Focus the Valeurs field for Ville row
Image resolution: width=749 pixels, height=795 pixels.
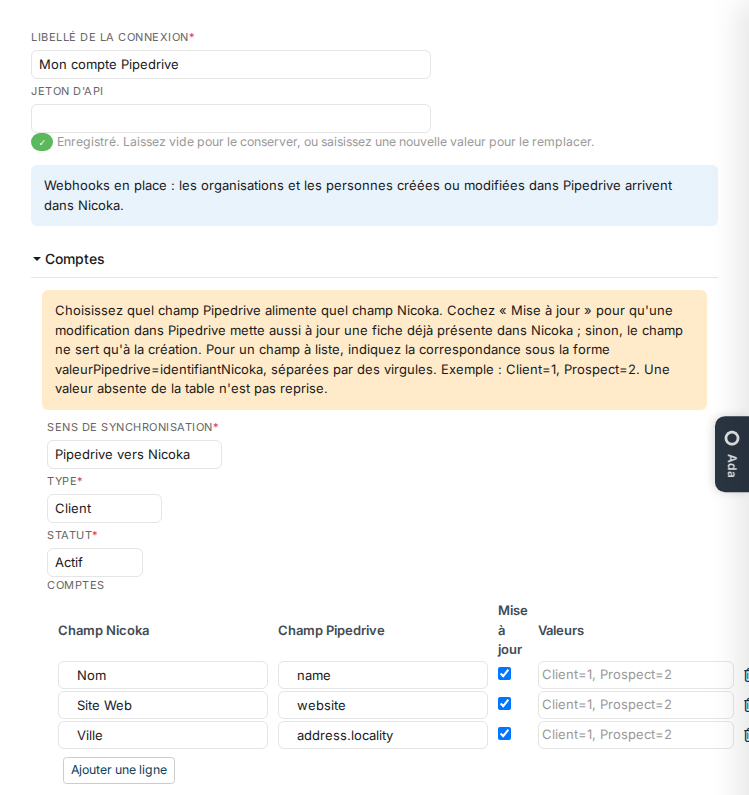pyautogui.click(x=636, y=735)
